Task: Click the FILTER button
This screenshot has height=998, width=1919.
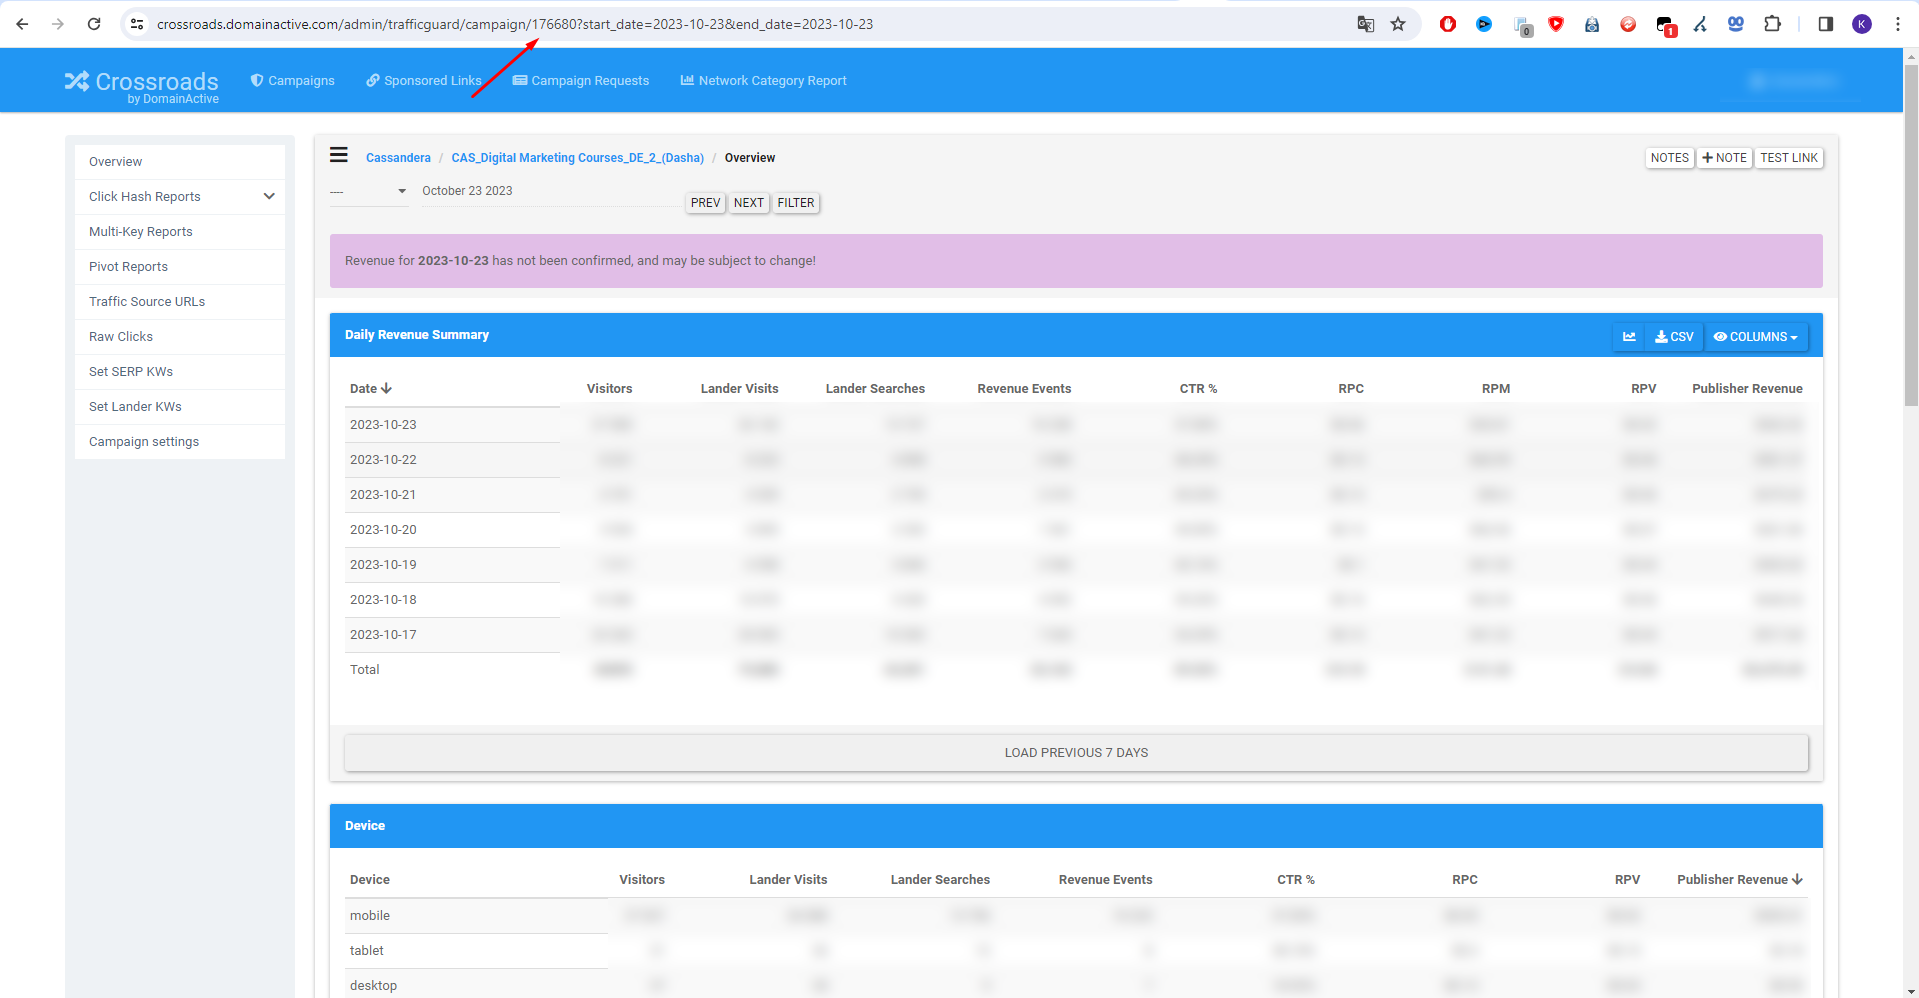Action: 796,203
